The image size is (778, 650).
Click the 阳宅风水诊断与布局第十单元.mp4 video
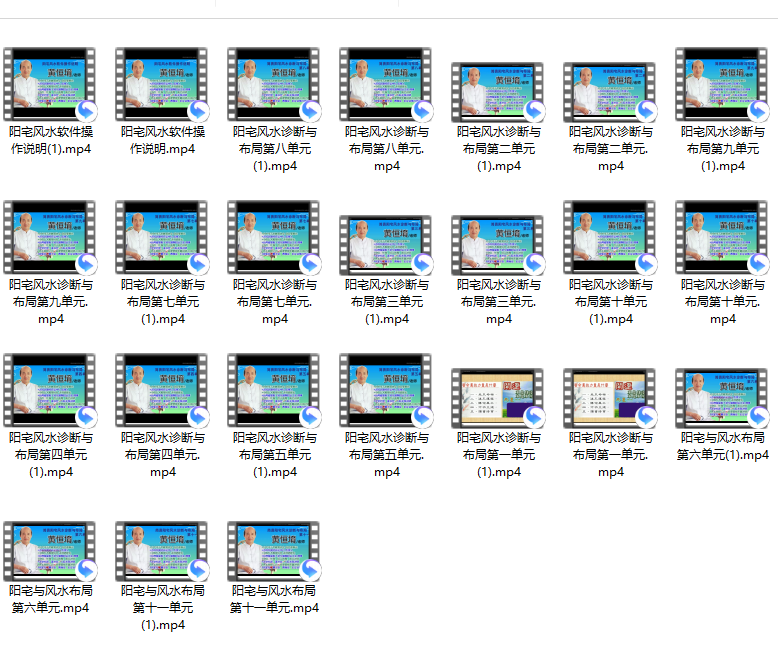pos(722,238)
